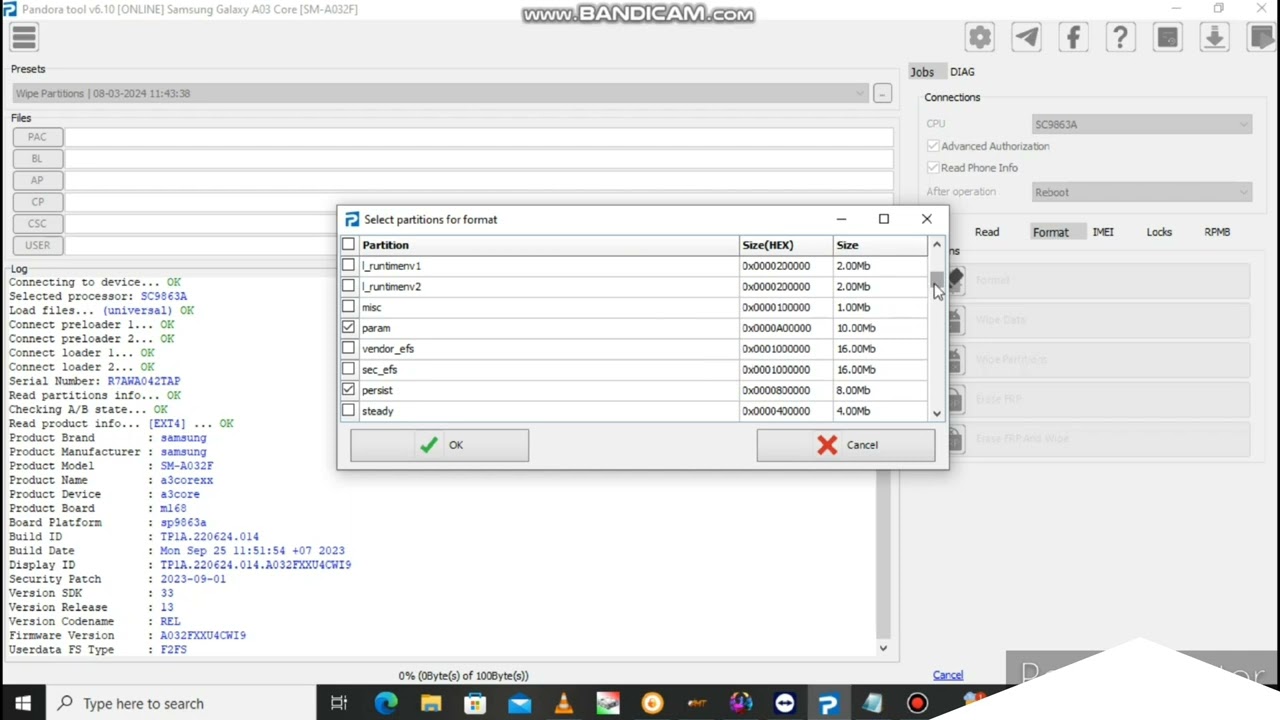1280x720 pixels.
Task: Open Microsoft Edge from taskbar
Action: point(386,703)
